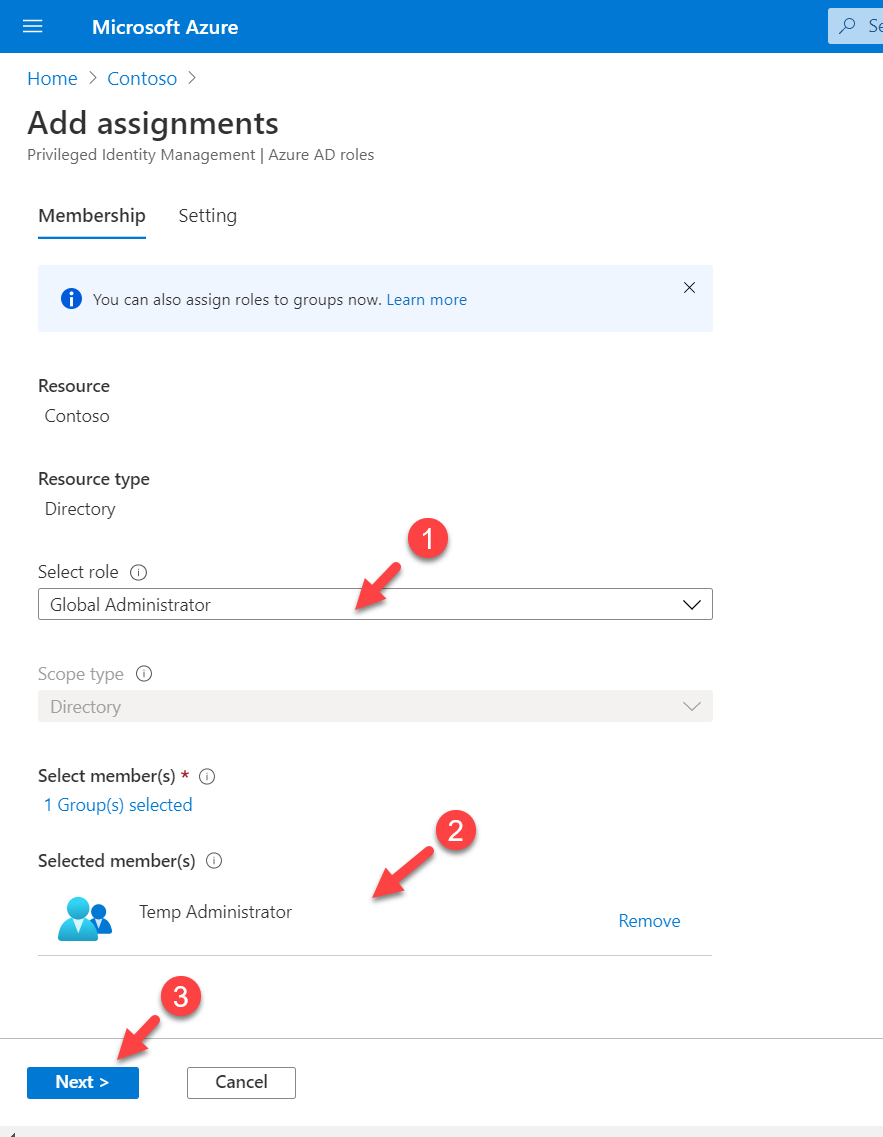Remove the Temp Administrator member
This screenshot has width=883, height=1137.
pyautogui.click(x=649, y=921)
